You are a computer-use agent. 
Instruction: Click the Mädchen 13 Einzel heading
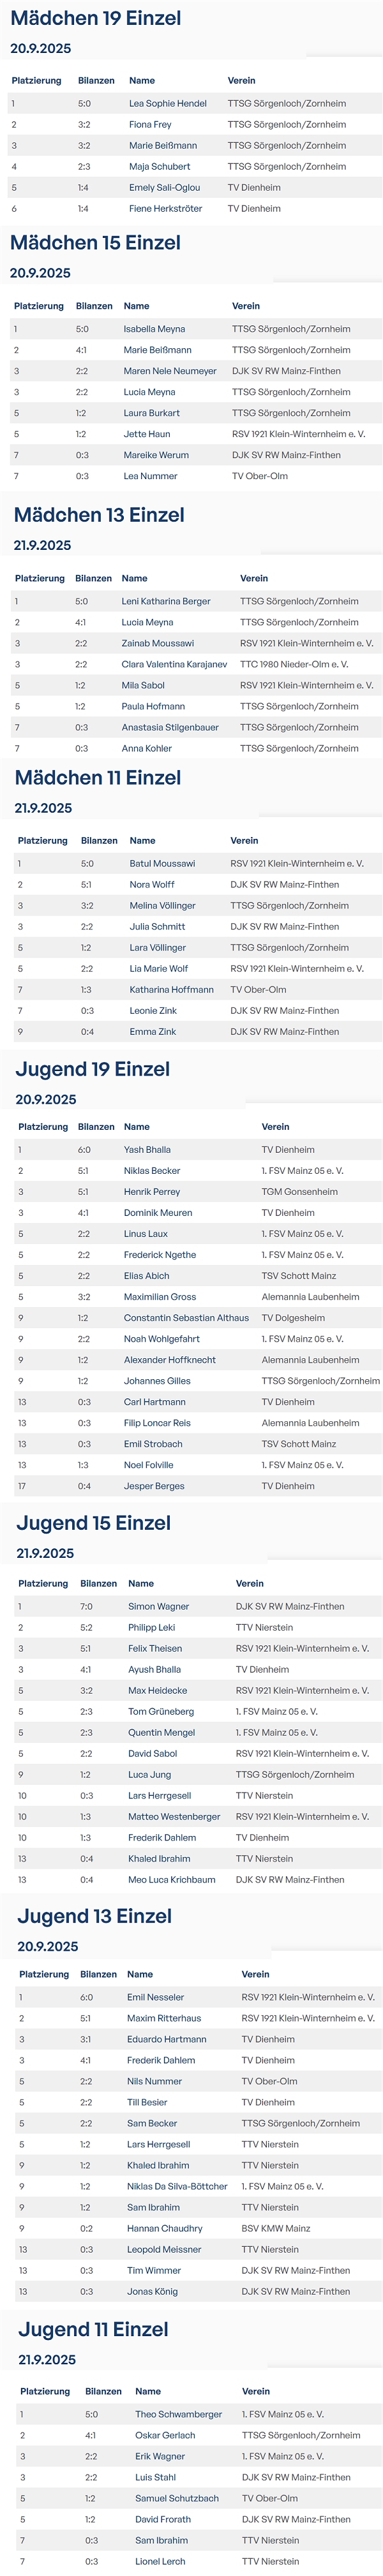[99, 515]
